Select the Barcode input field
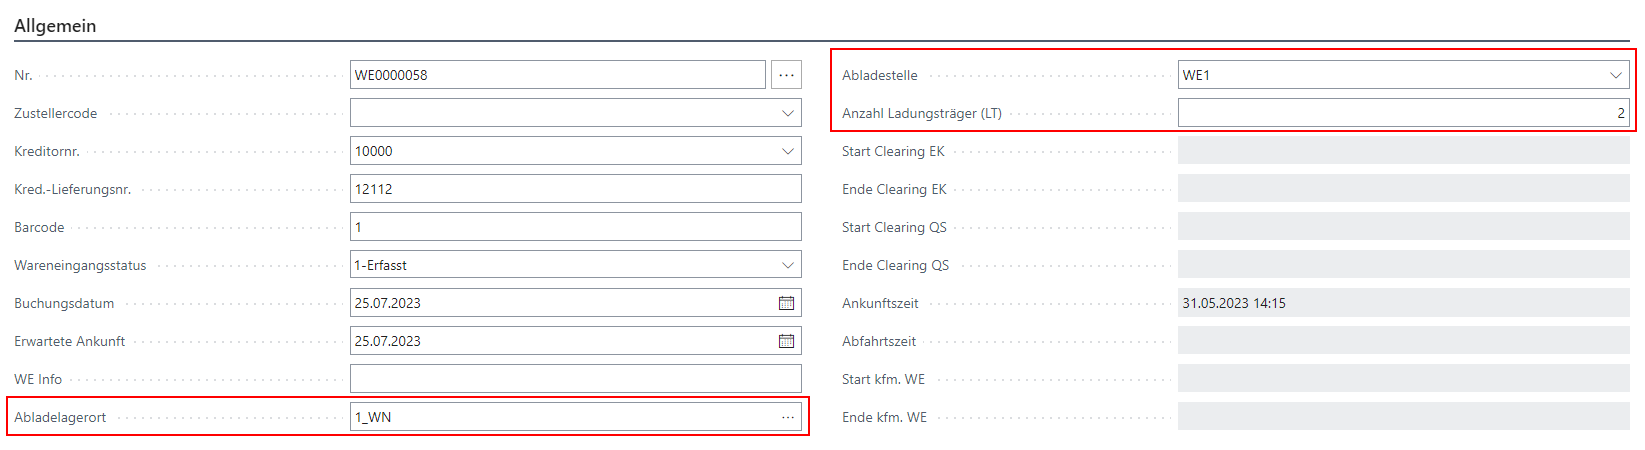The width and height of the screenshot is (1645, 450). (x=575, y=227)
